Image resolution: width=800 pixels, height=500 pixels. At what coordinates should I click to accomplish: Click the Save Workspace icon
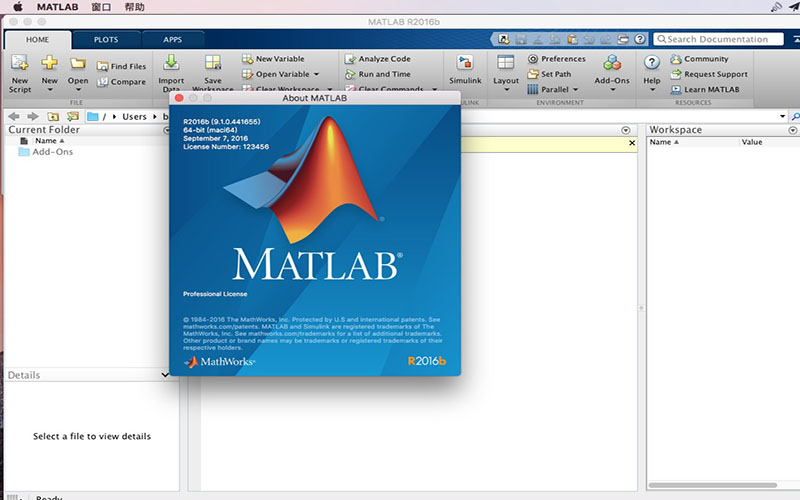[213, 63]
